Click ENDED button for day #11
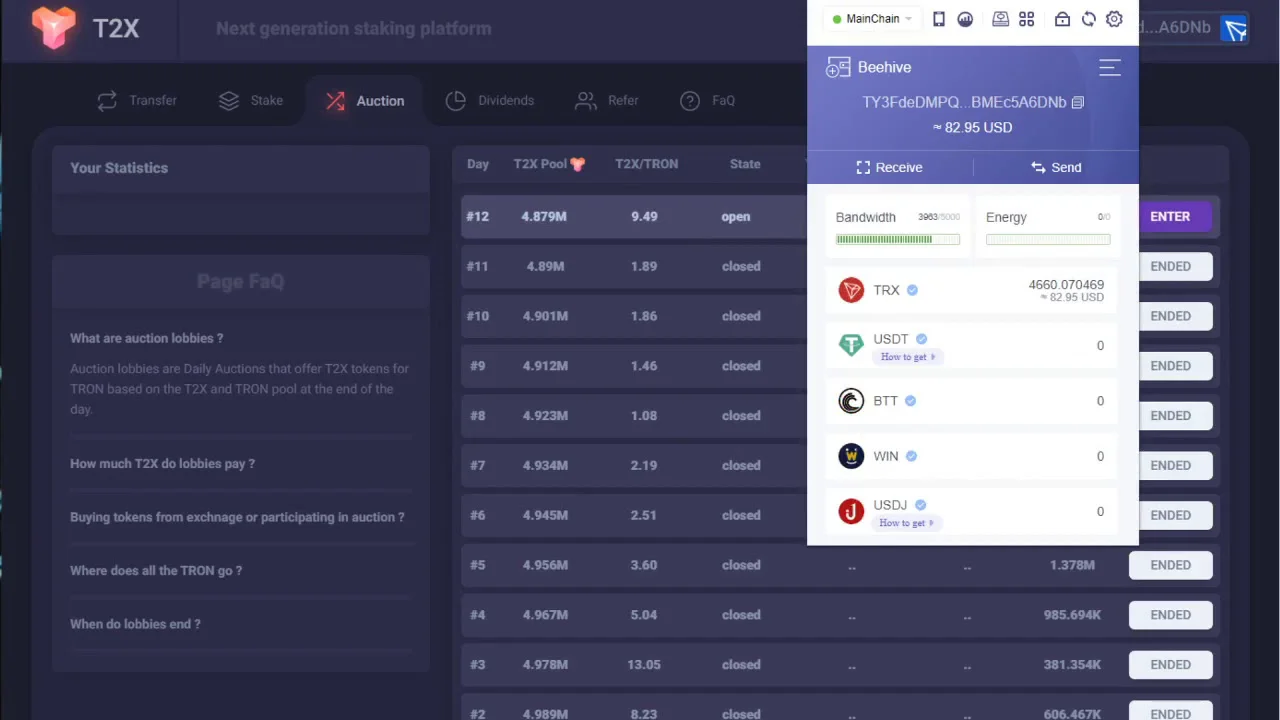The width and height of the screenshot is (1280, 720). click(1171, 266)
